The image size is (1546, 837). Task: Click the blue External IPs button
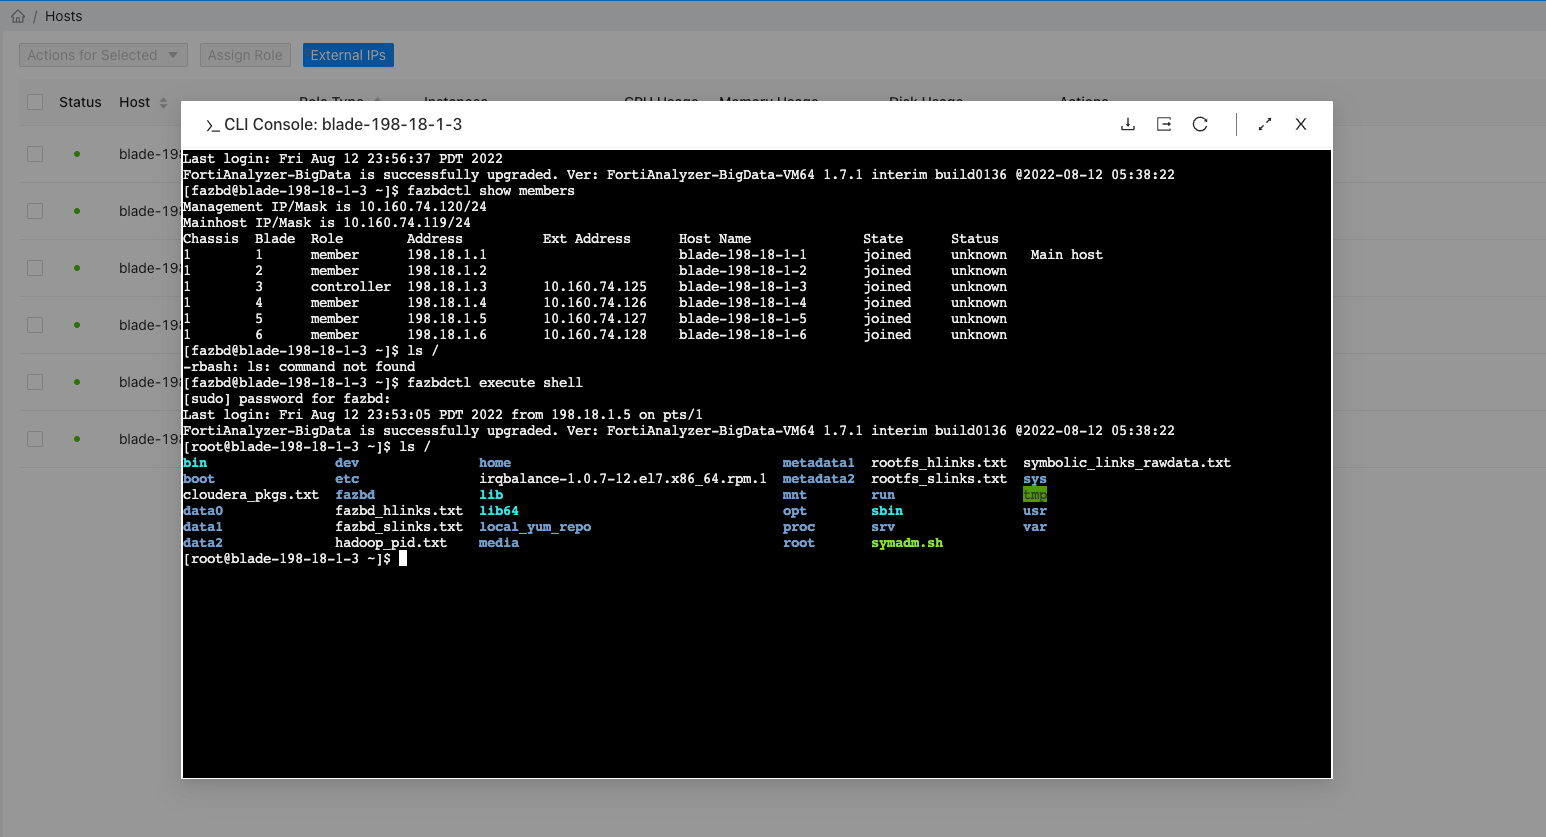(x=348, y=55)
